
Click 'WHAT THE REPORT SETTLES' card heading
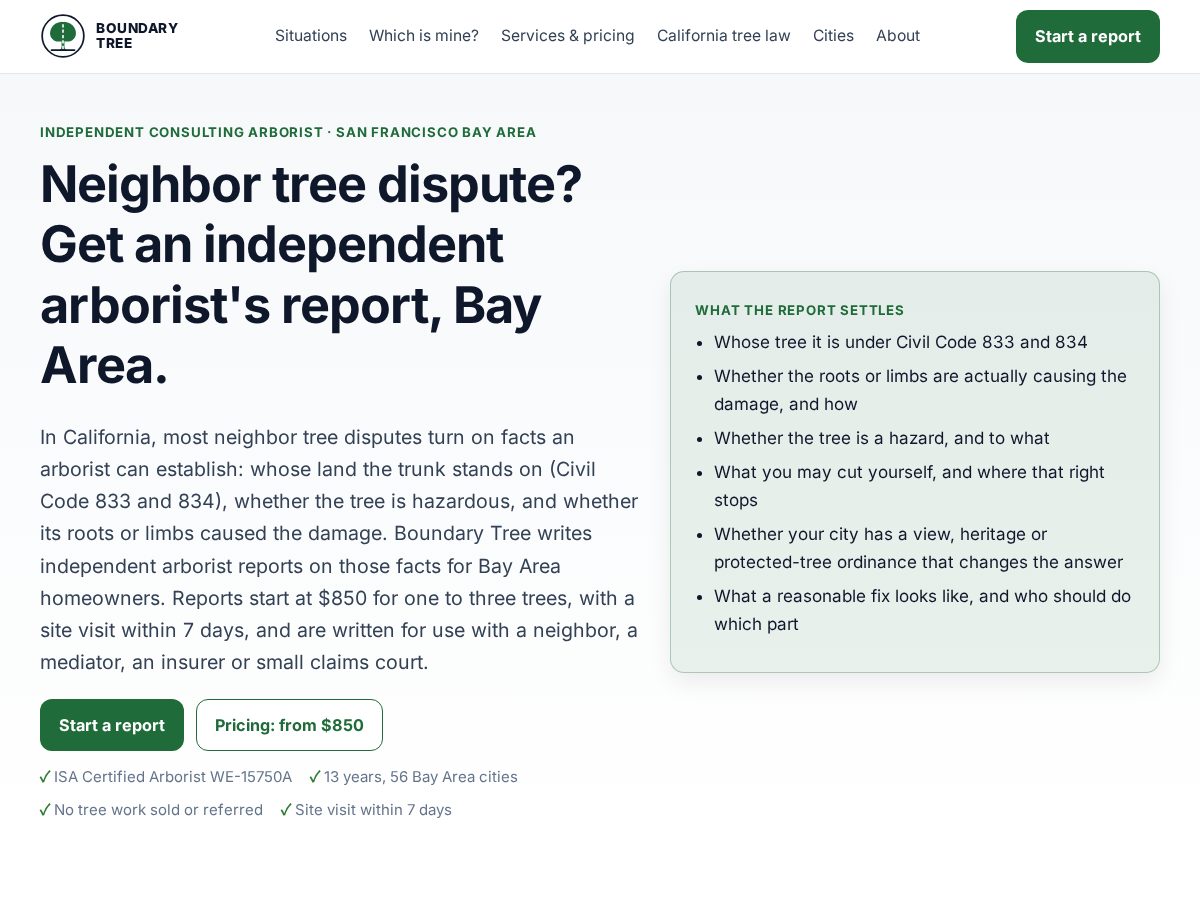point(800,310)
